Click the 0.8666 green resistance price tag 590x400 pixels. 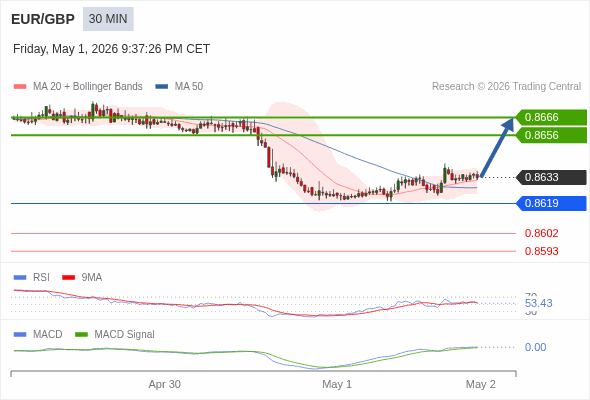coord(551,117)
